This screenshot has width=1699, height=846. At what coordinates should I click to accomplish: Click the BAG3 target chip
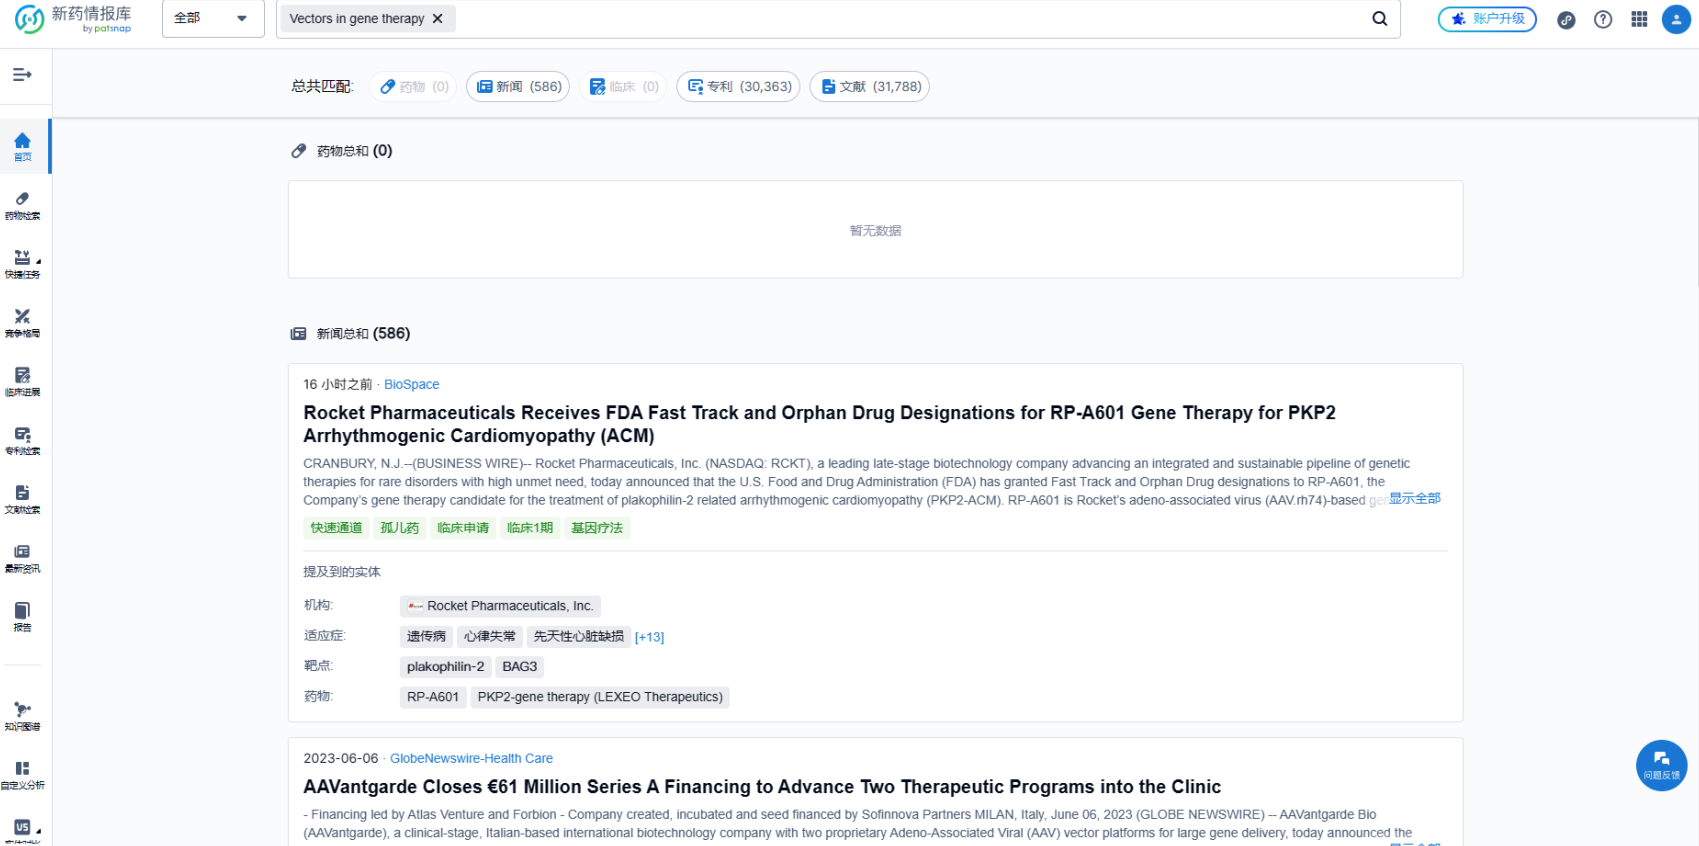[x=520, y=667]
